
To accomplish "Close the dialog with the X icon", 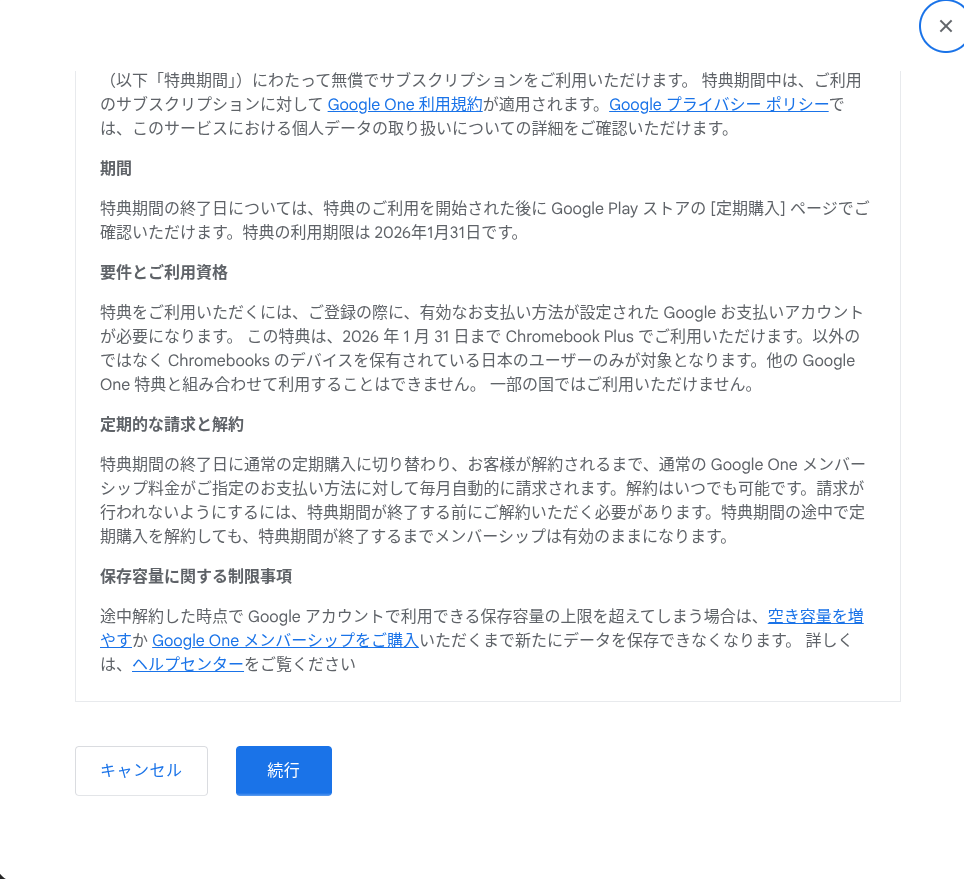I will pos(945,26).
